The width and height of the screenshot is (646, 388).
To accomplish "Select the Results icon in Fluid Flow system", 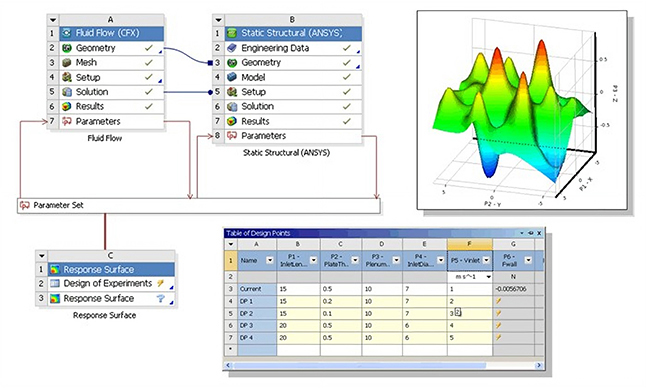I will [x=66, y=106].
